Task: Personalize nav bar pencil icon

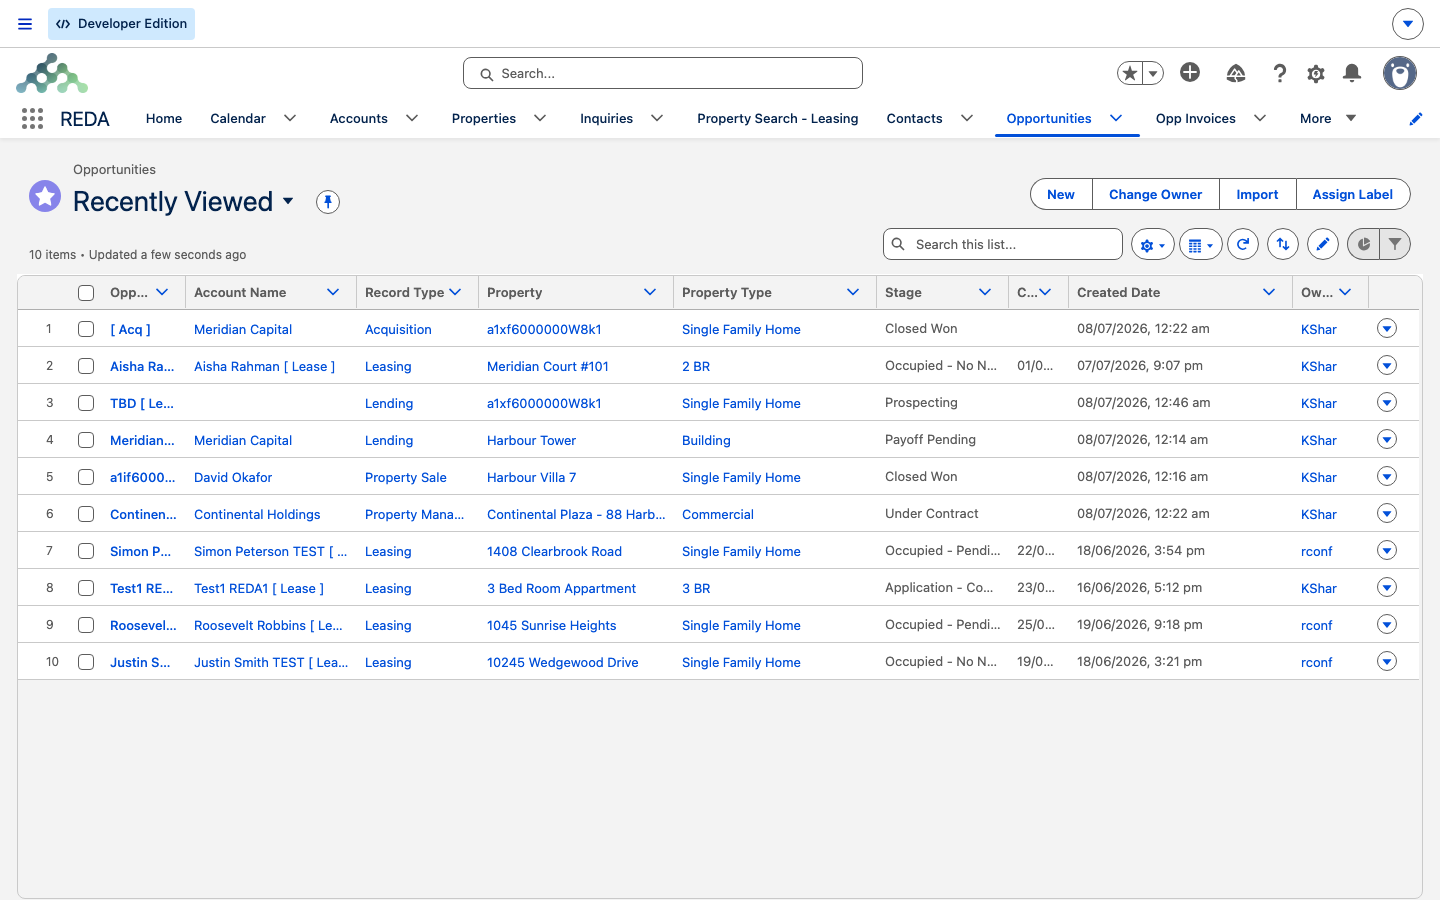Action: click(1416, 119)
